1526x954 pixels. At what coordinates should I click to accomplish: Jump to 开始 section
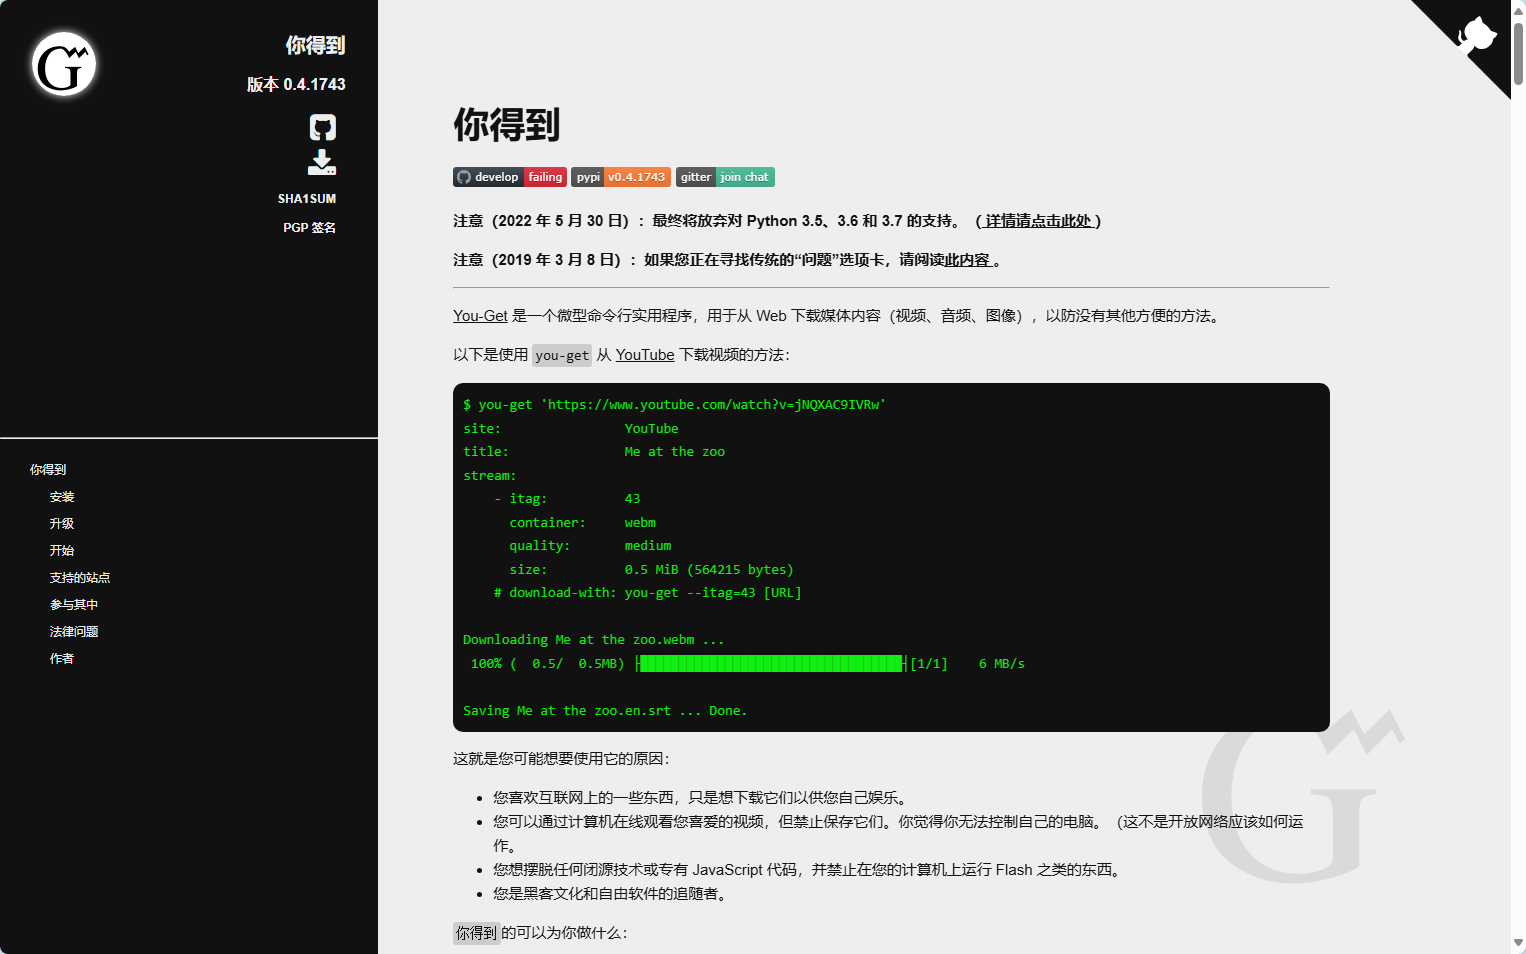click(x=62, y=551)
